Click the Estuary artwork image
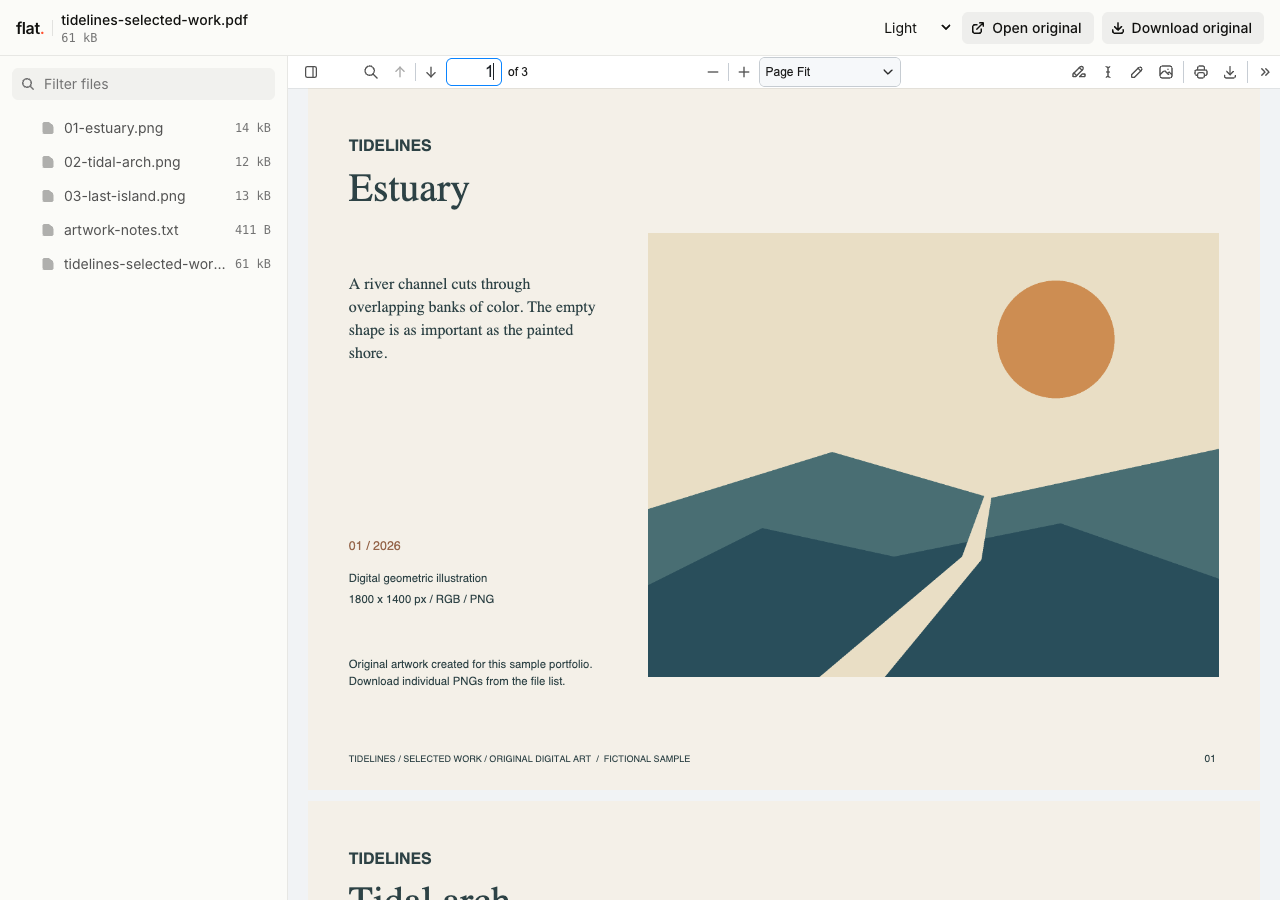The height and width of the screenshot is (900, 1280). (933, 455)
